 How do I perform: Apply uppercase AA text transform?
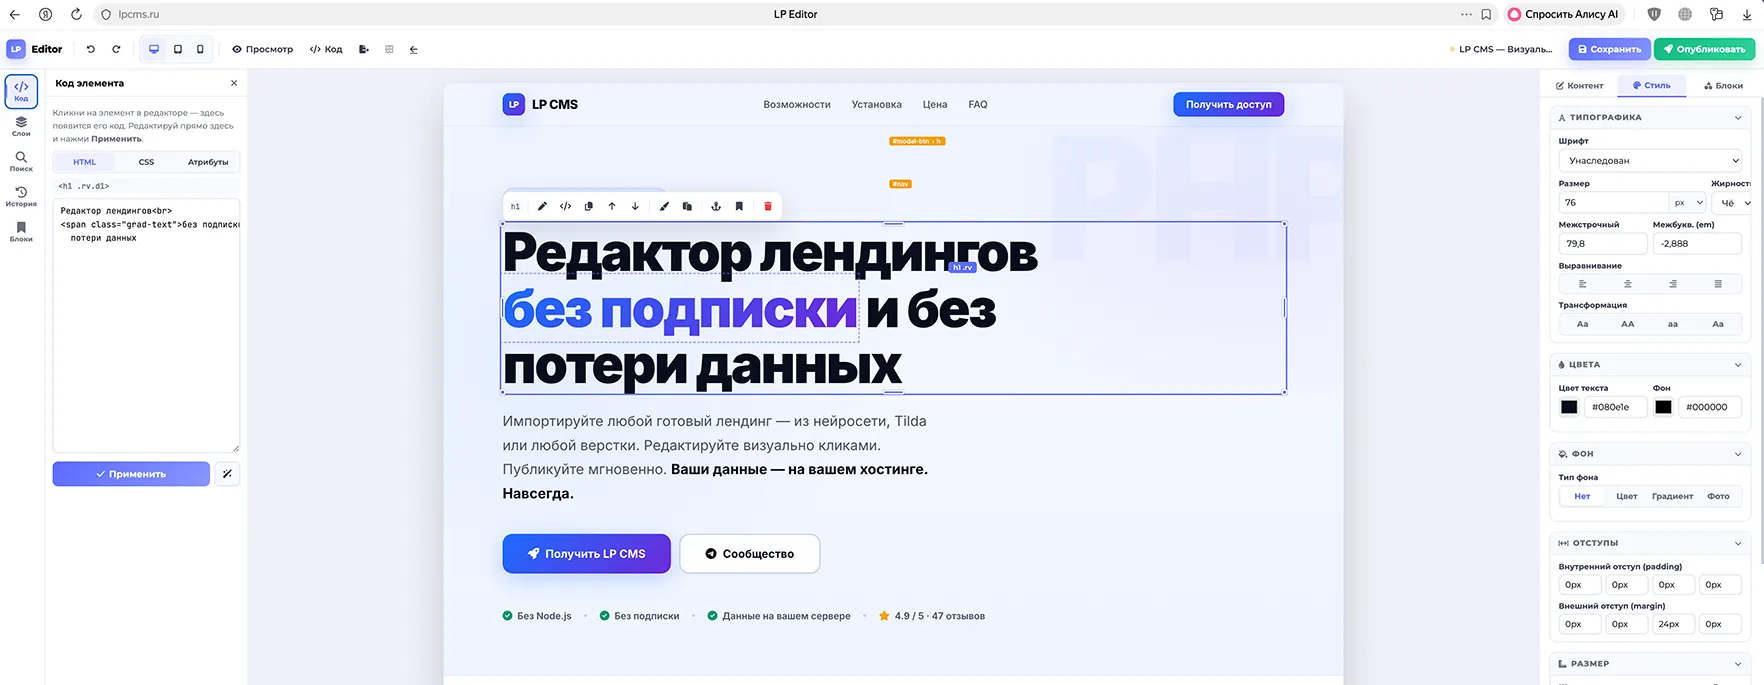(x=1628, y=324)
